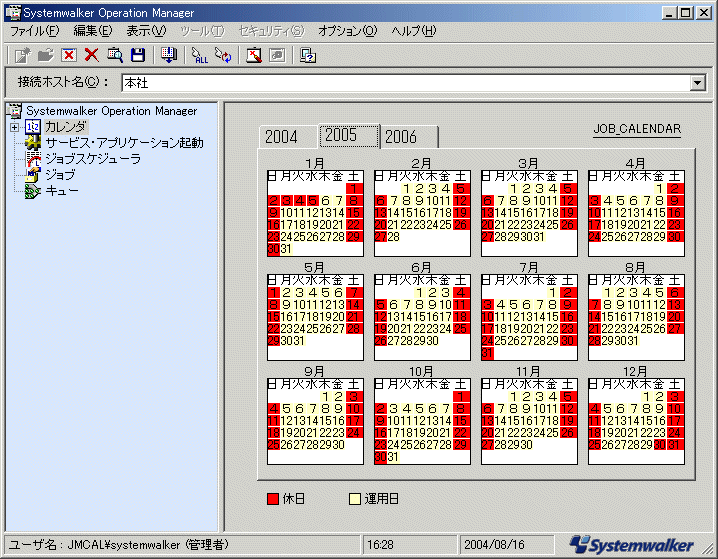718x559 pixels.
Task: Click the magnifier search toolbar icon
Action: coord(115,55)
